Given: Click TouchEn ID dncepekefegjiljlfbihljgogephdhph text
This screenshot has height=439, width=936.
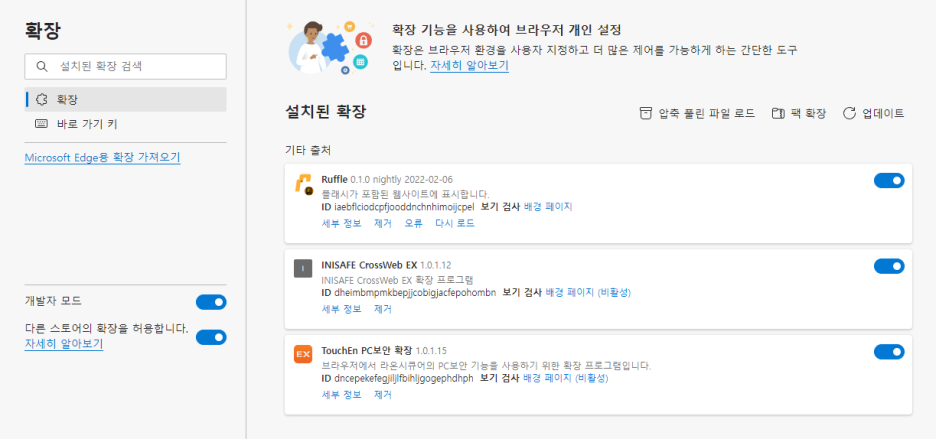Looking at the screenshot, I should [397, 378].
